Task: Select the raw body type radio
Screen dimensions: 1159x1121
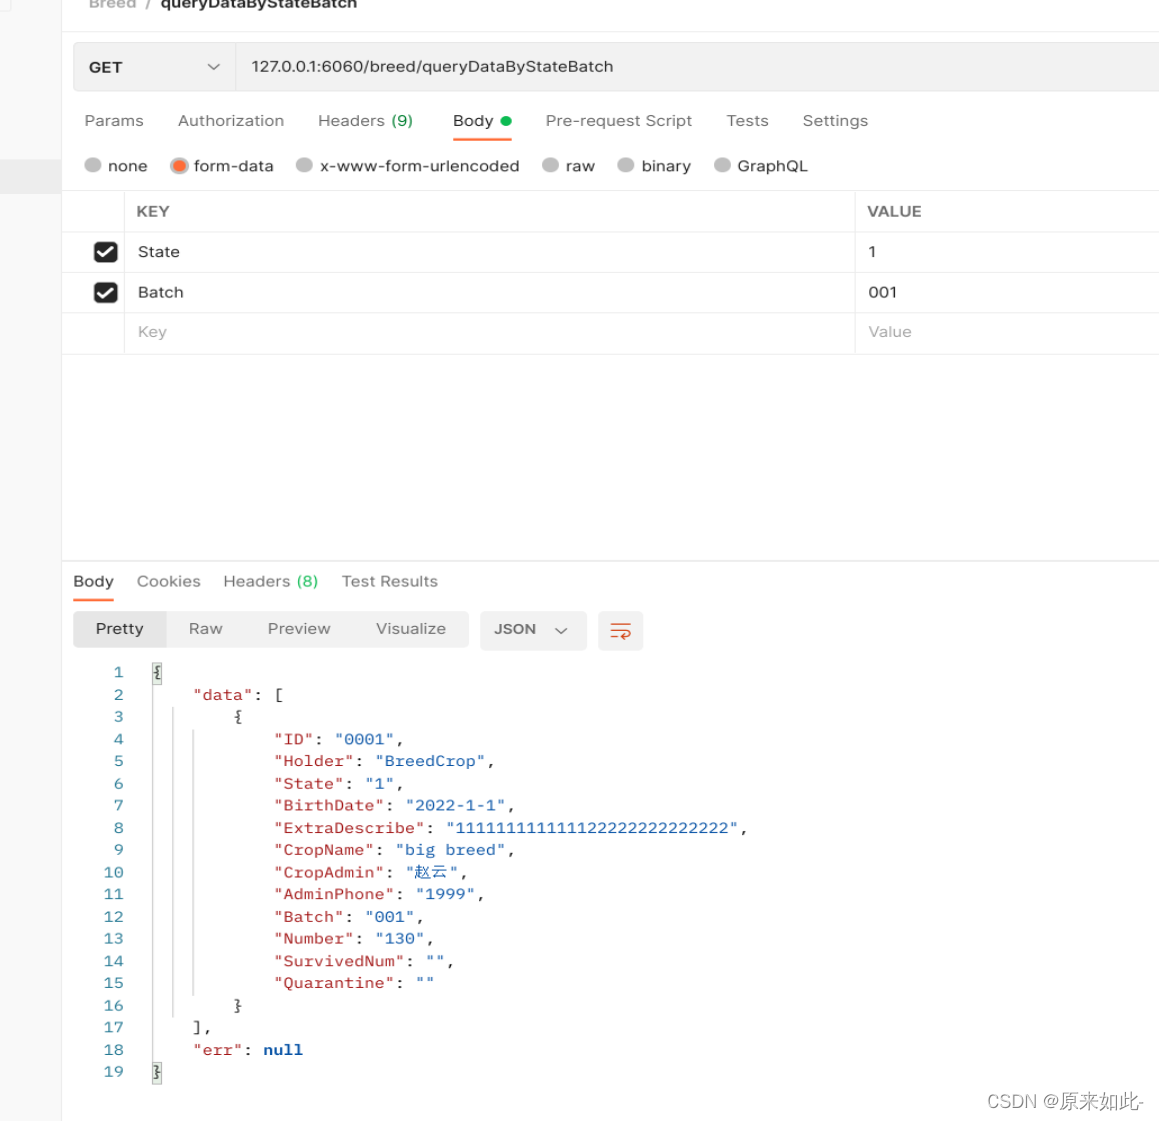Action: [x=551, y=165]
